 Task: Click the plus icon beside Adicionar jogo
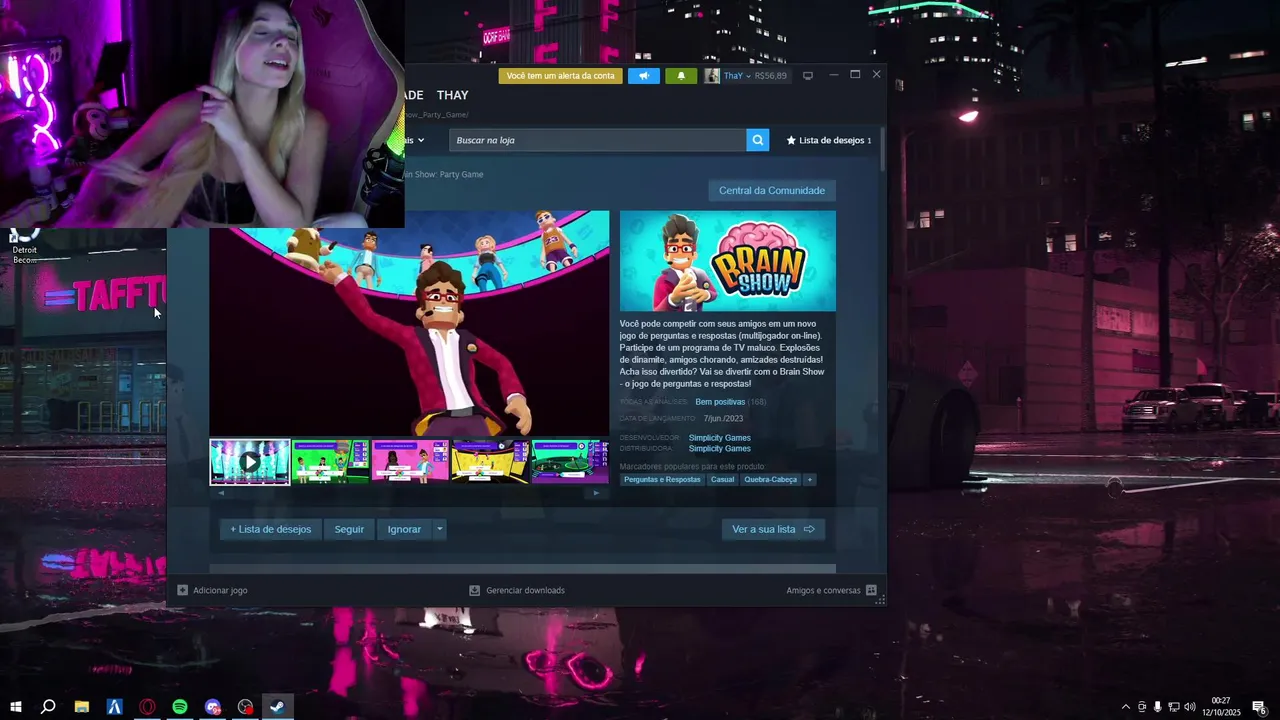tap(182, 590)
